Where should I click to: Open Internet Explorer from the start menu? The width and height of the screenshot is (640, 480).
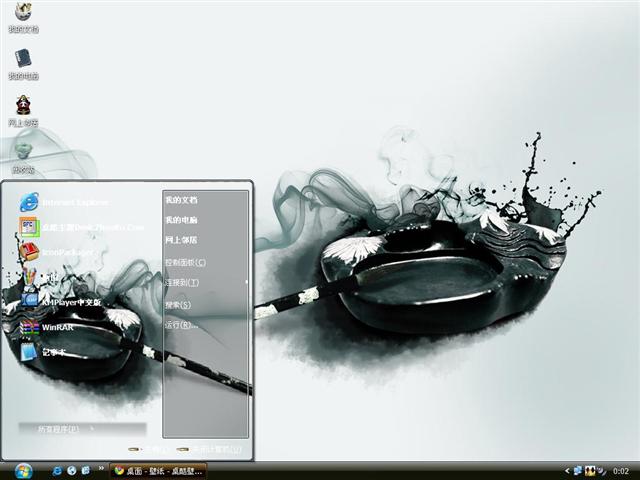point(60,201)
